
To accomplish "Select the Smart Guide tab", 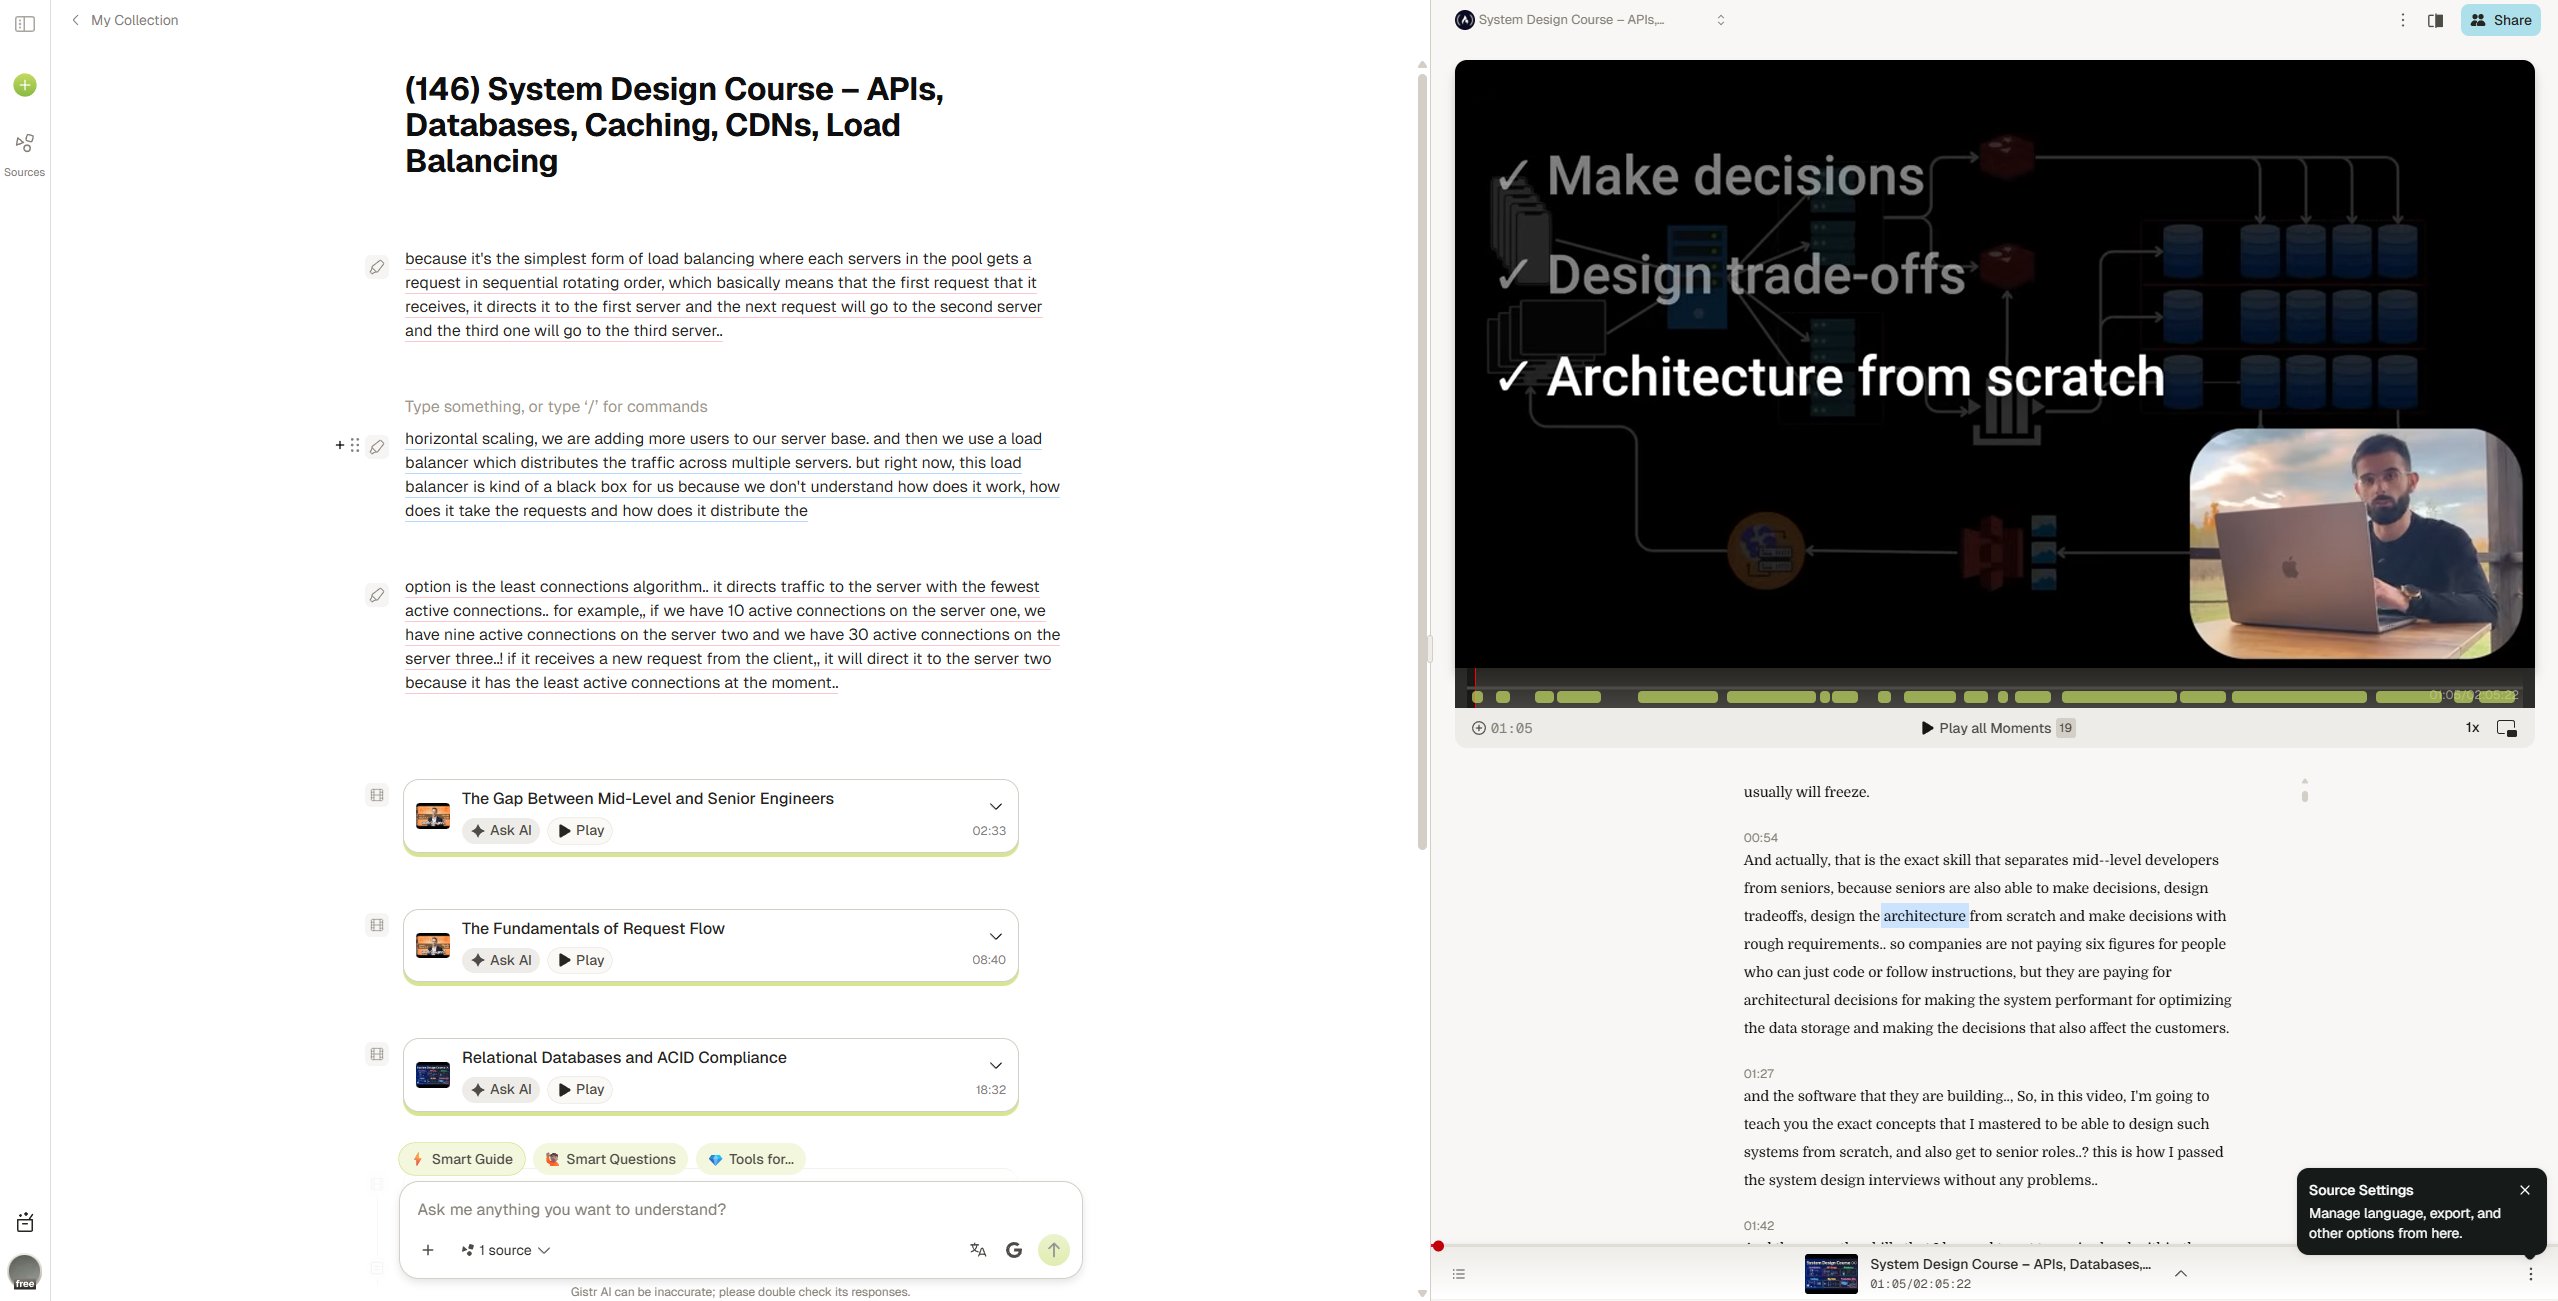I will pos(462,1159).
